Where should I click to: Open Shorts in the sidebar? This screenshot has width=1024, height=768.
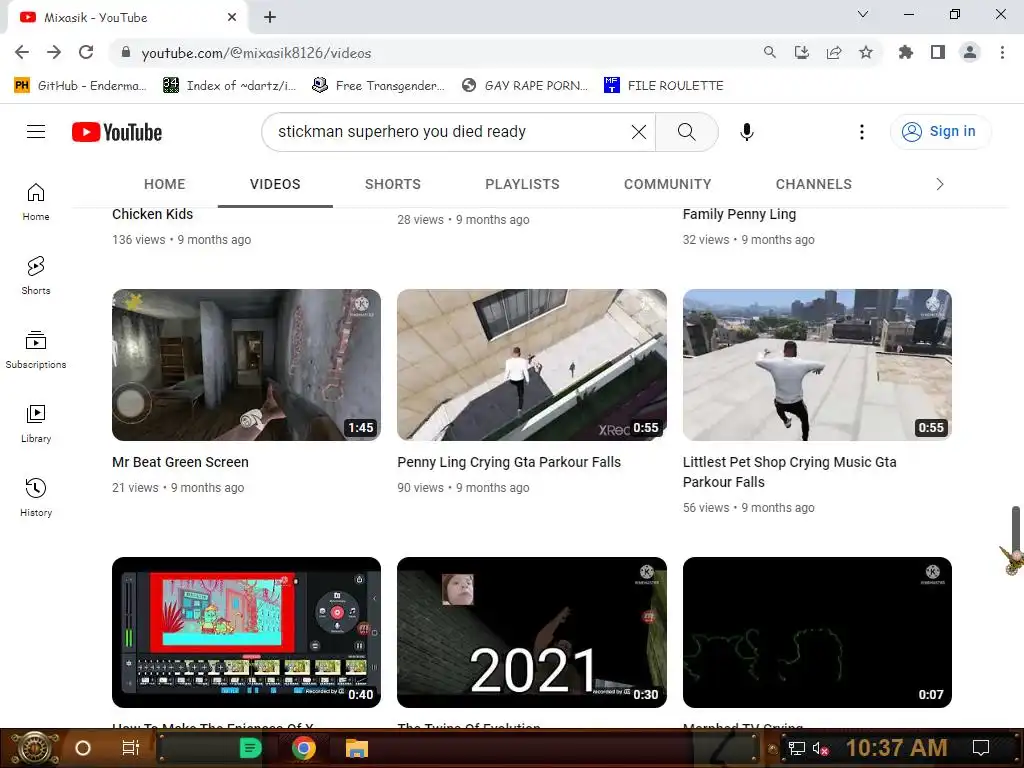tap(36, 276)
